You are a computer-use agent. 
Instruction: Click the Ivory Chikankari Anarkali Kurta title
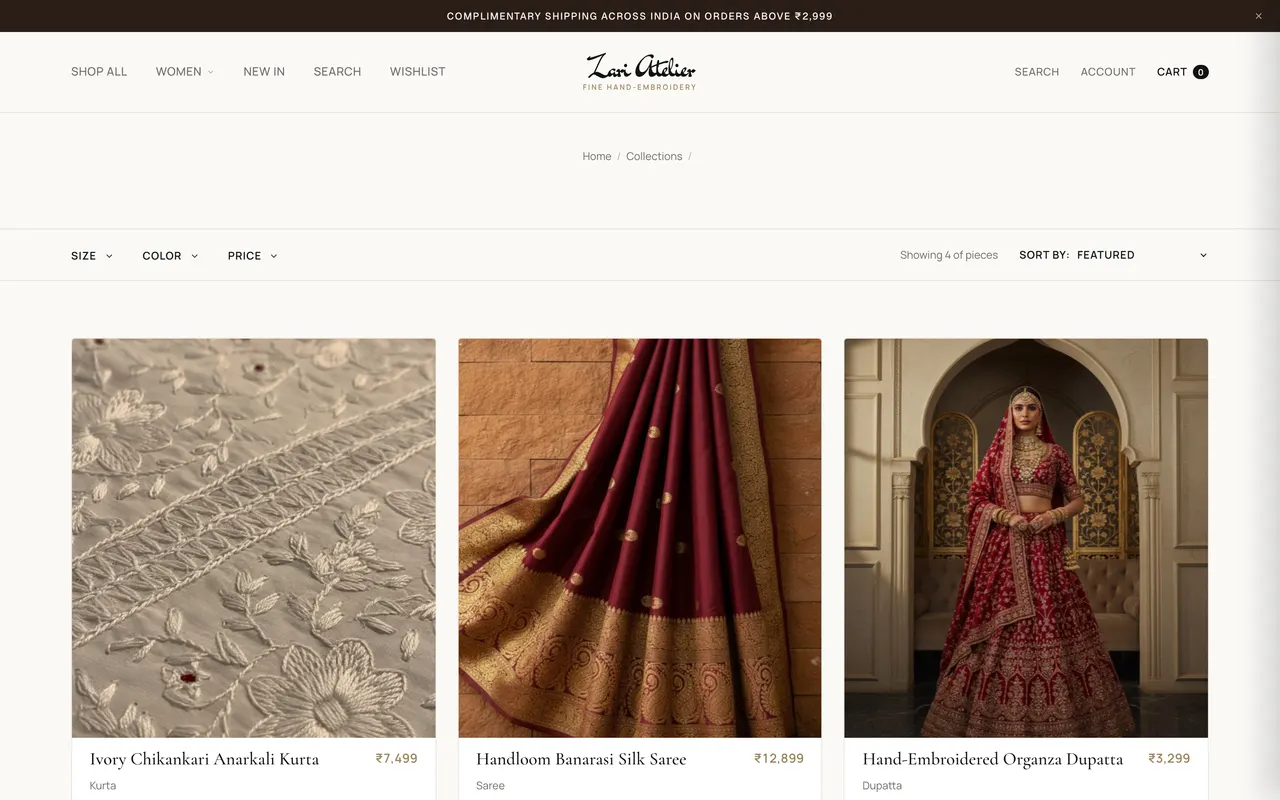(204, 759)
